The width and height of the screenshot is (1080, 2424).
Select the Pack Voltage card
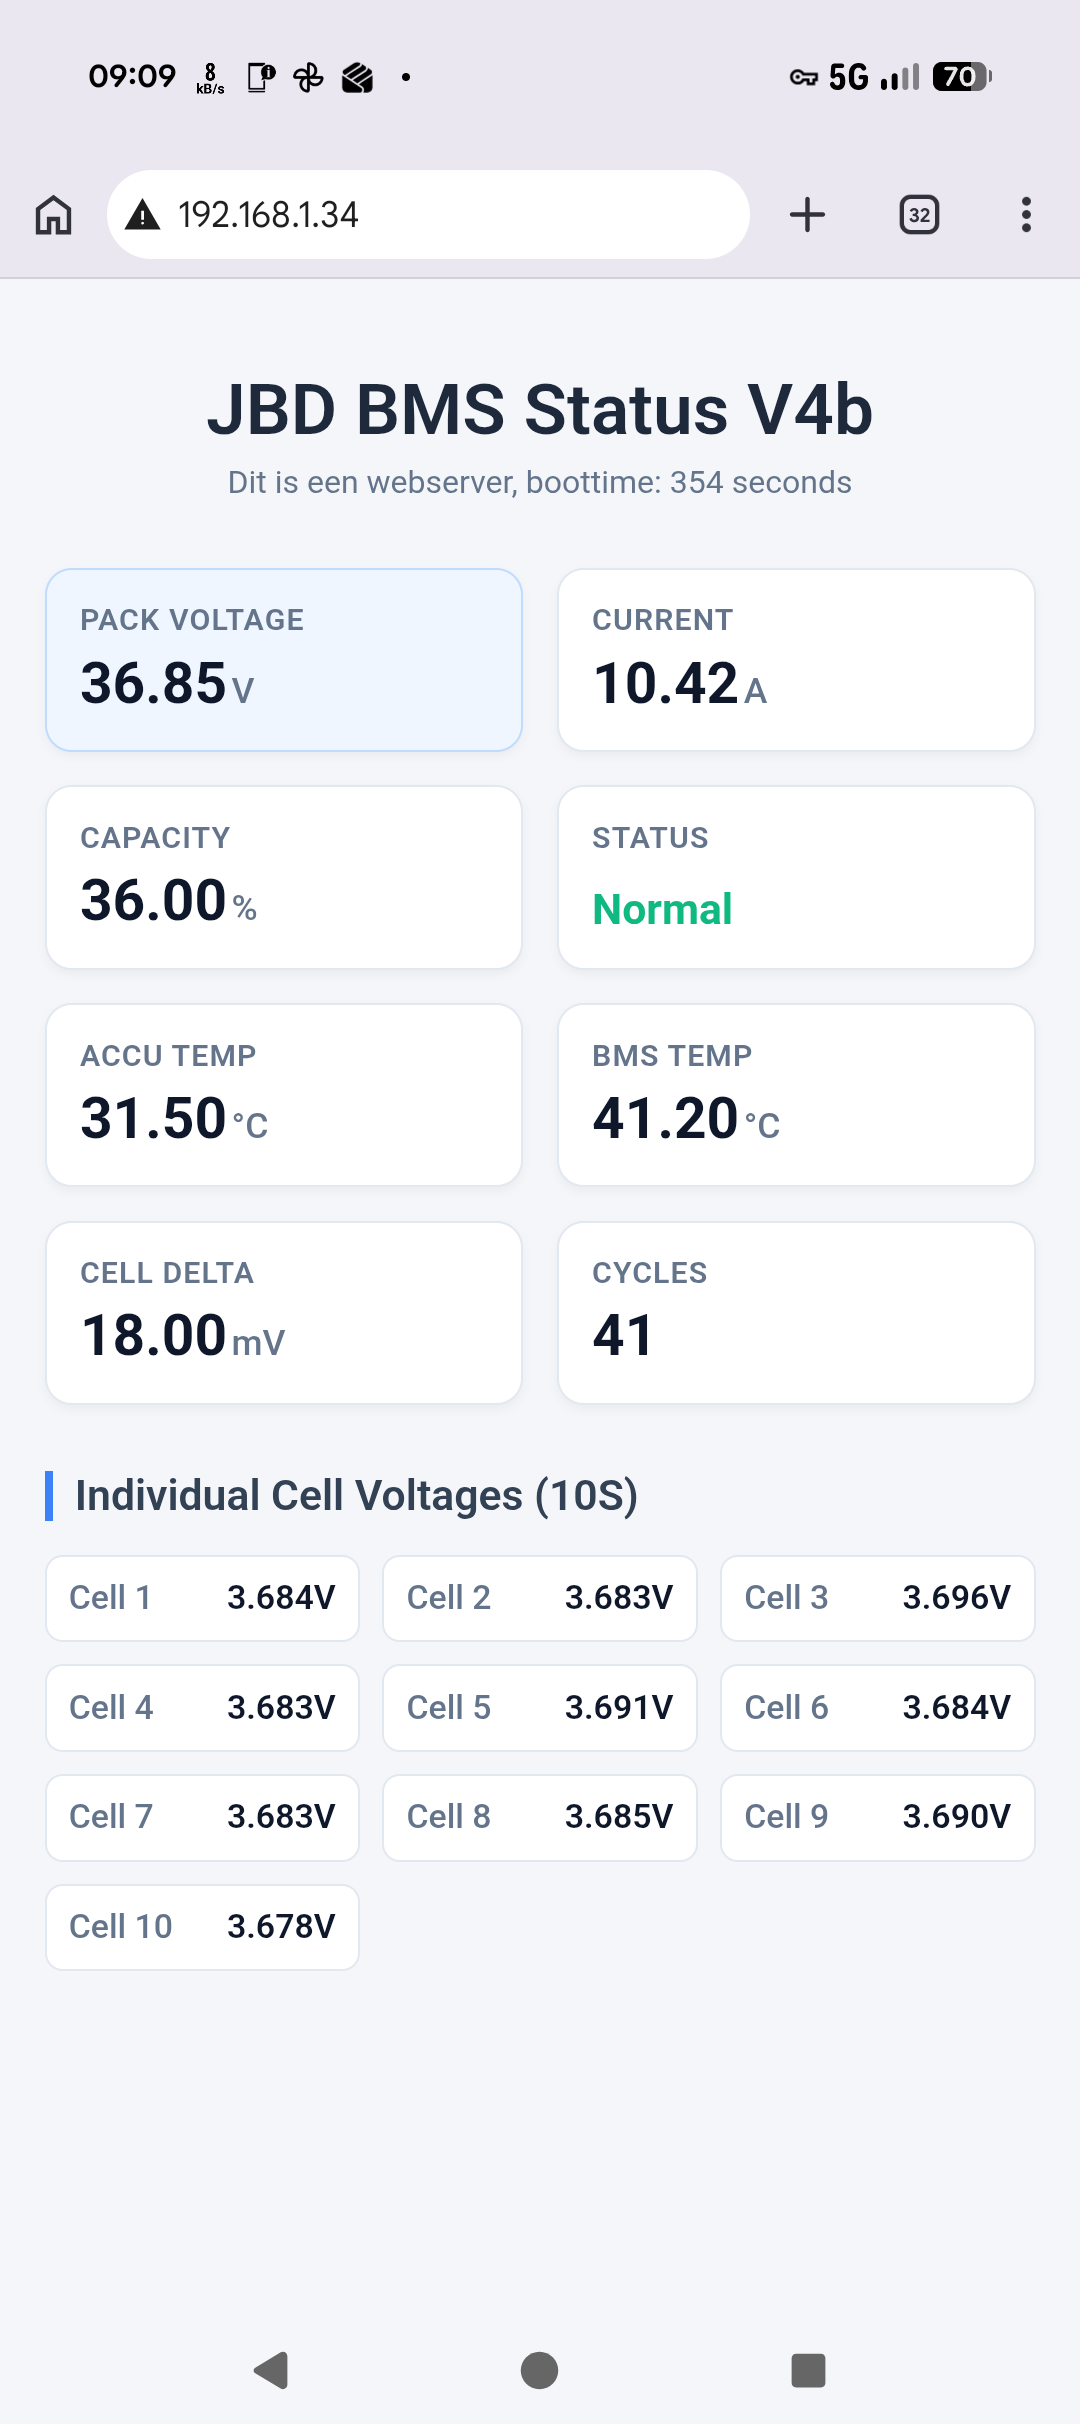click(284, 660)
